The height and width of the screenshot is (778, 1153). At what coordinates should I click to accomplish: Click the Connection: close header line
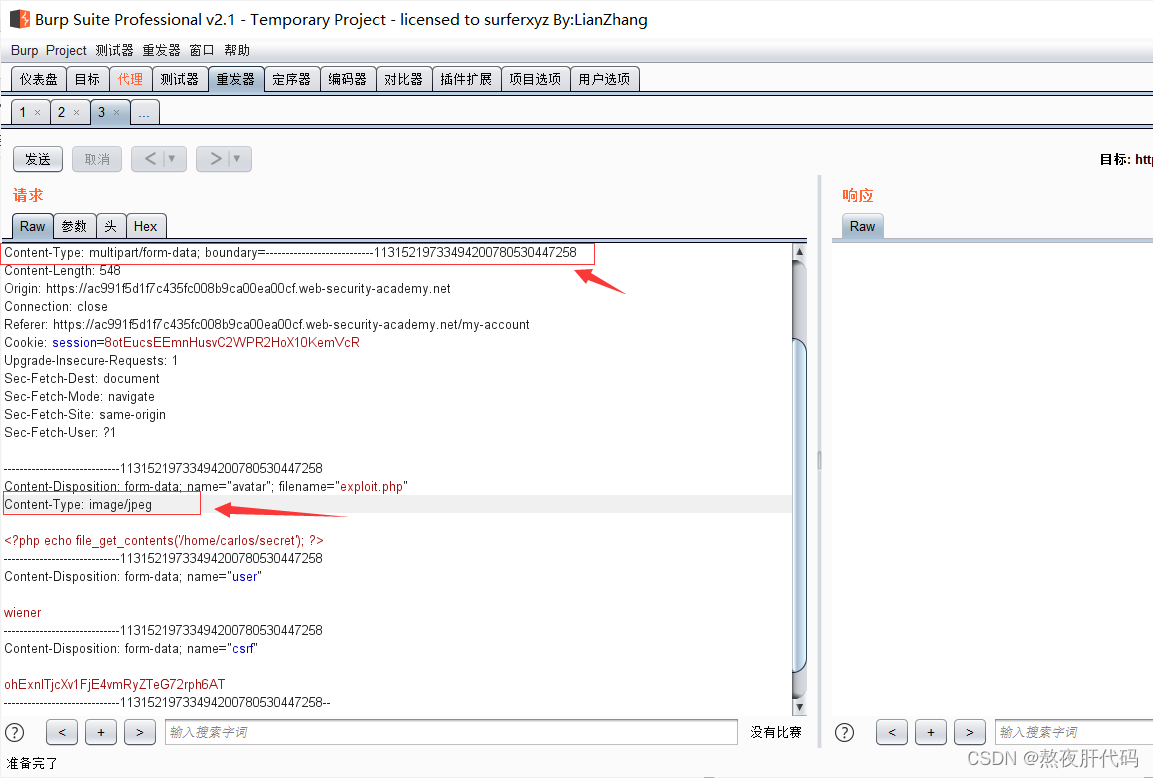click(x=56, y=307)
